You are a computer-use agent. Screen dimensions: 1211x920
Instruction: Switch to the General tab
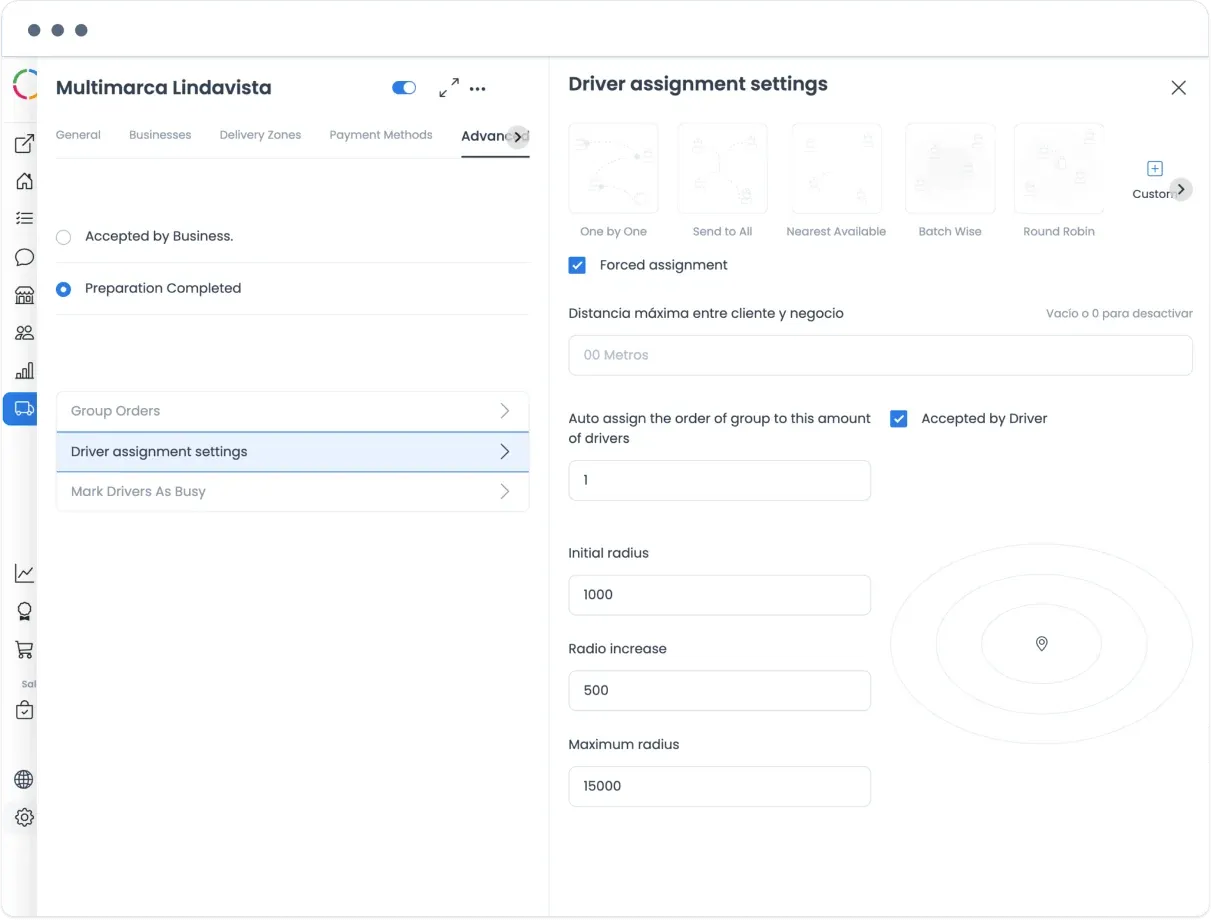pos(78,135)
